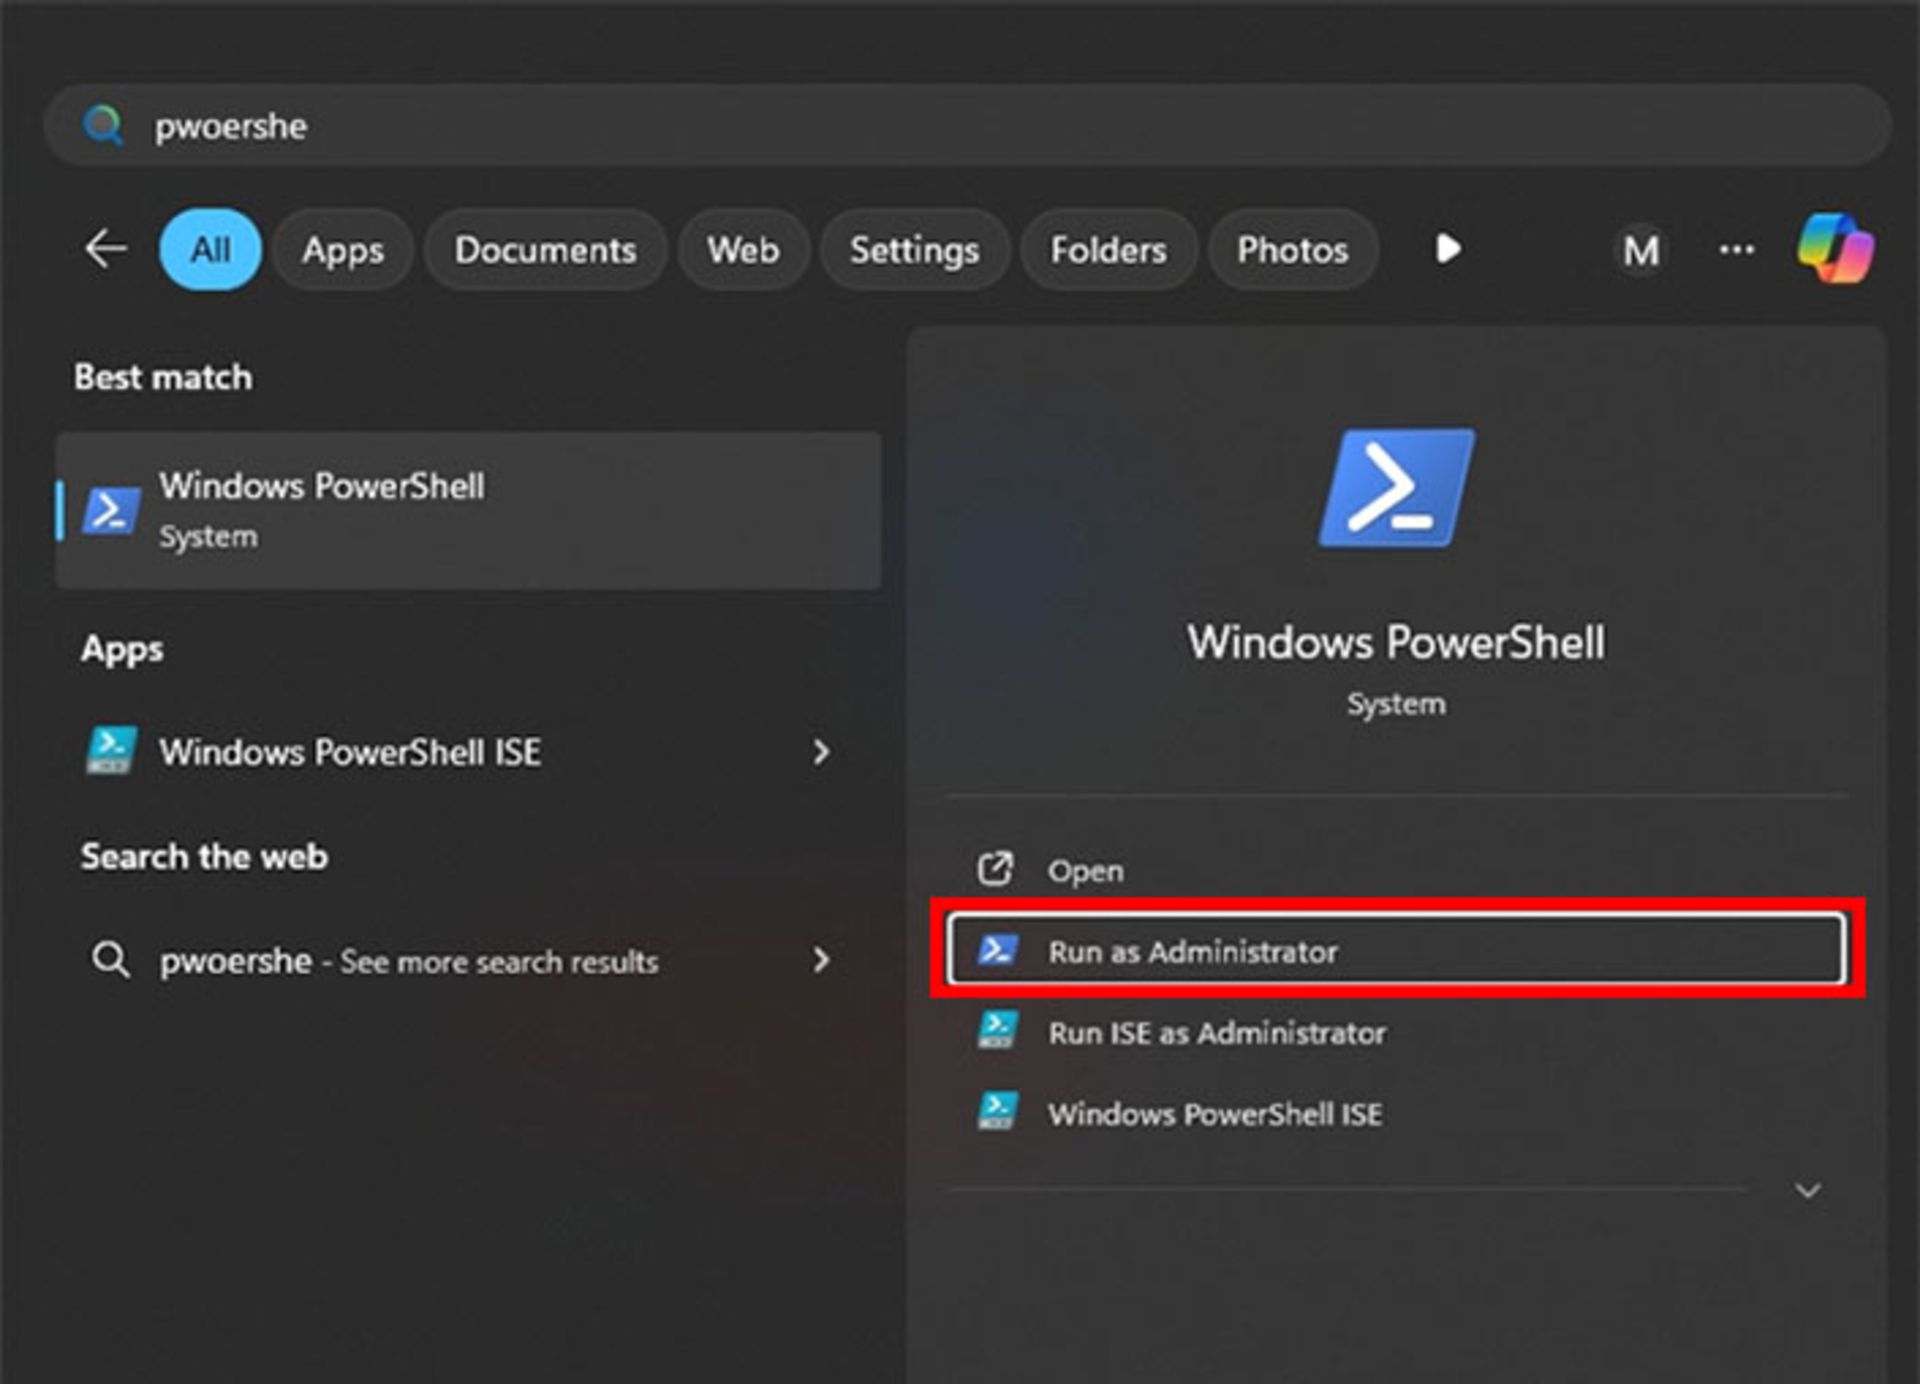Expand the pwoershe web result chevron

click(x=821, y=960)
